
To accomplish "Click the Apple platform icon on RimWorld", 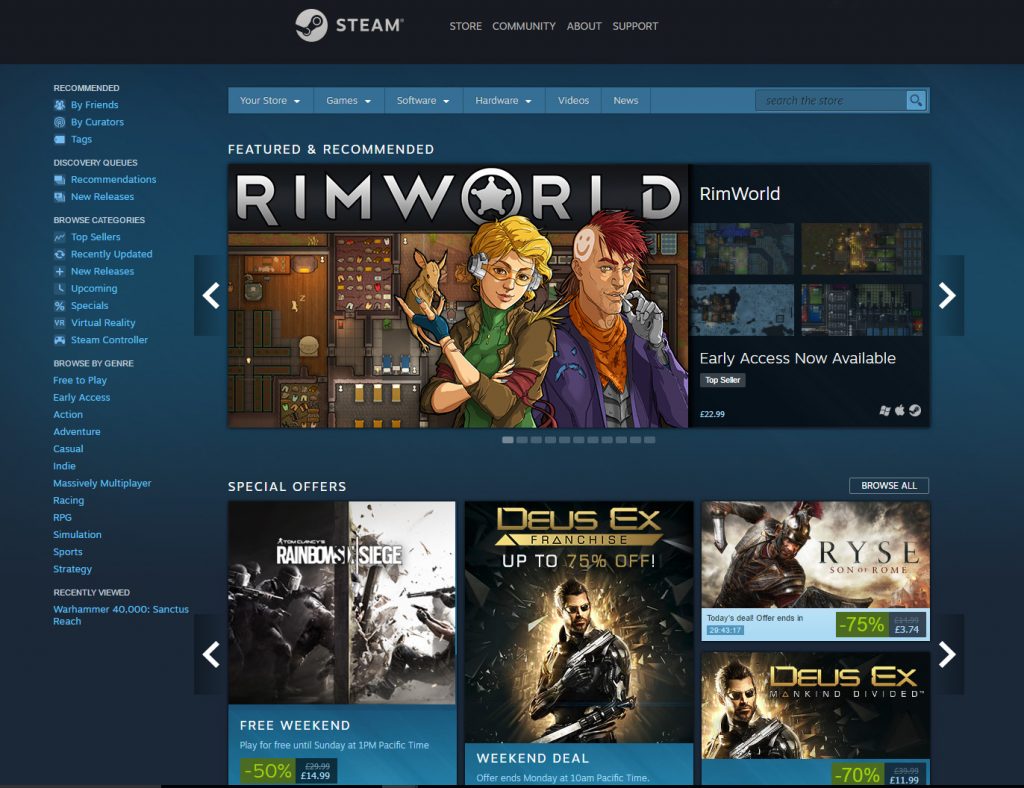I will pos(900,410).
